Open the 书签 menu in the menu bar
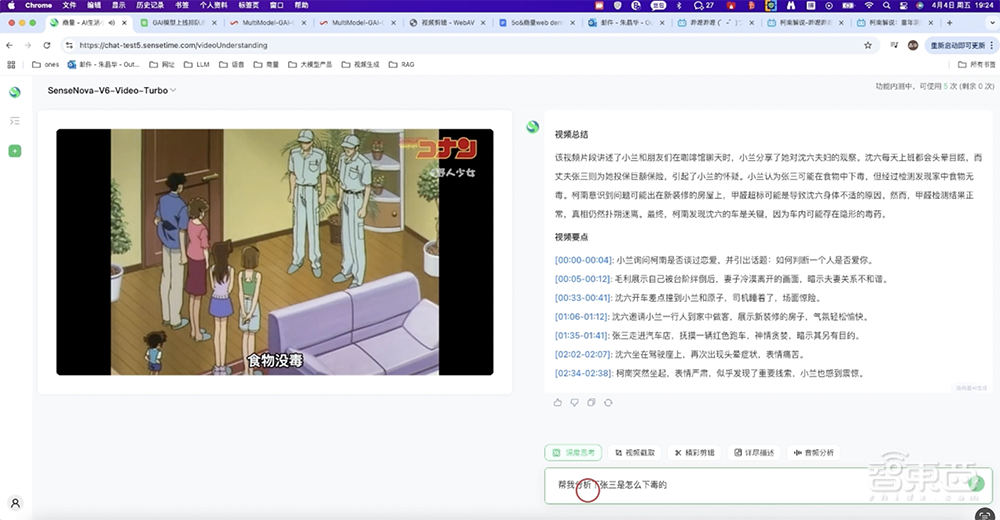Image resolution: width=1000 pixels, height=520 pixels. pos(183,5)
